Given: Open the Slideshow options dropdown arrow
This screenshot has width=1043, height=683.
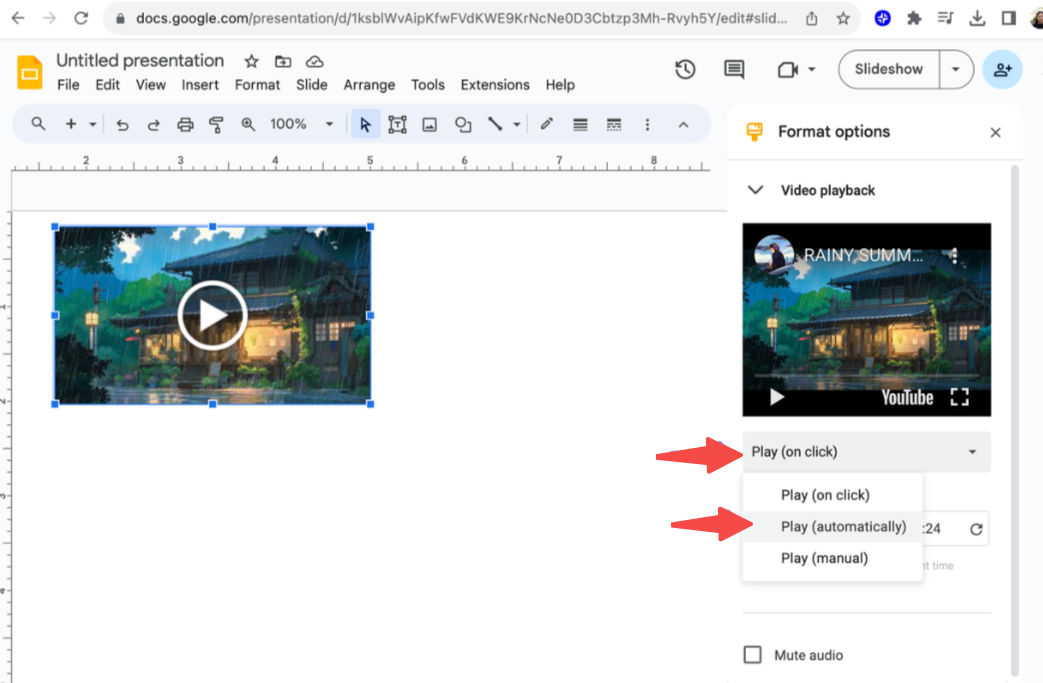Looking at the screenshot, I should (x=956, y=69).
